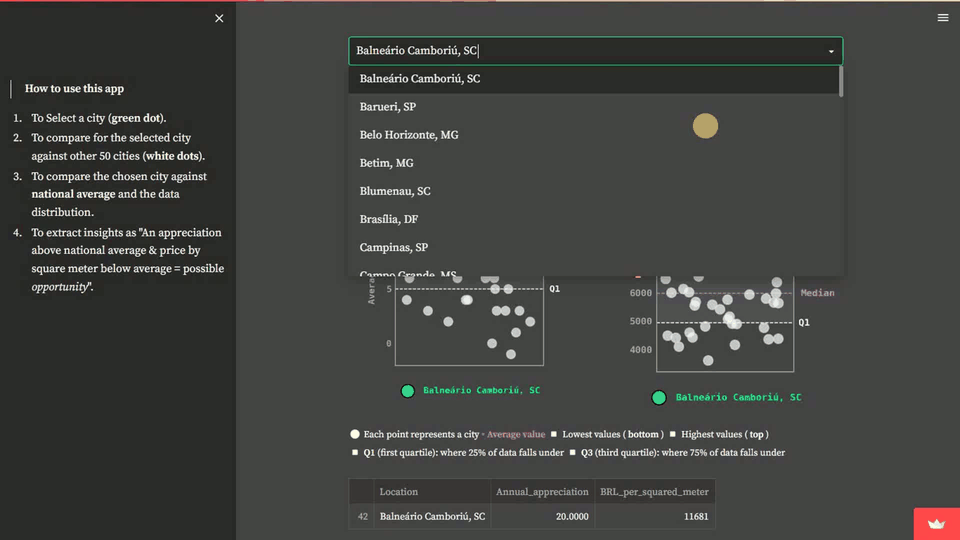
Task: Pick Belo Horizonte, MG option
Action: click(x=409, y=135)
